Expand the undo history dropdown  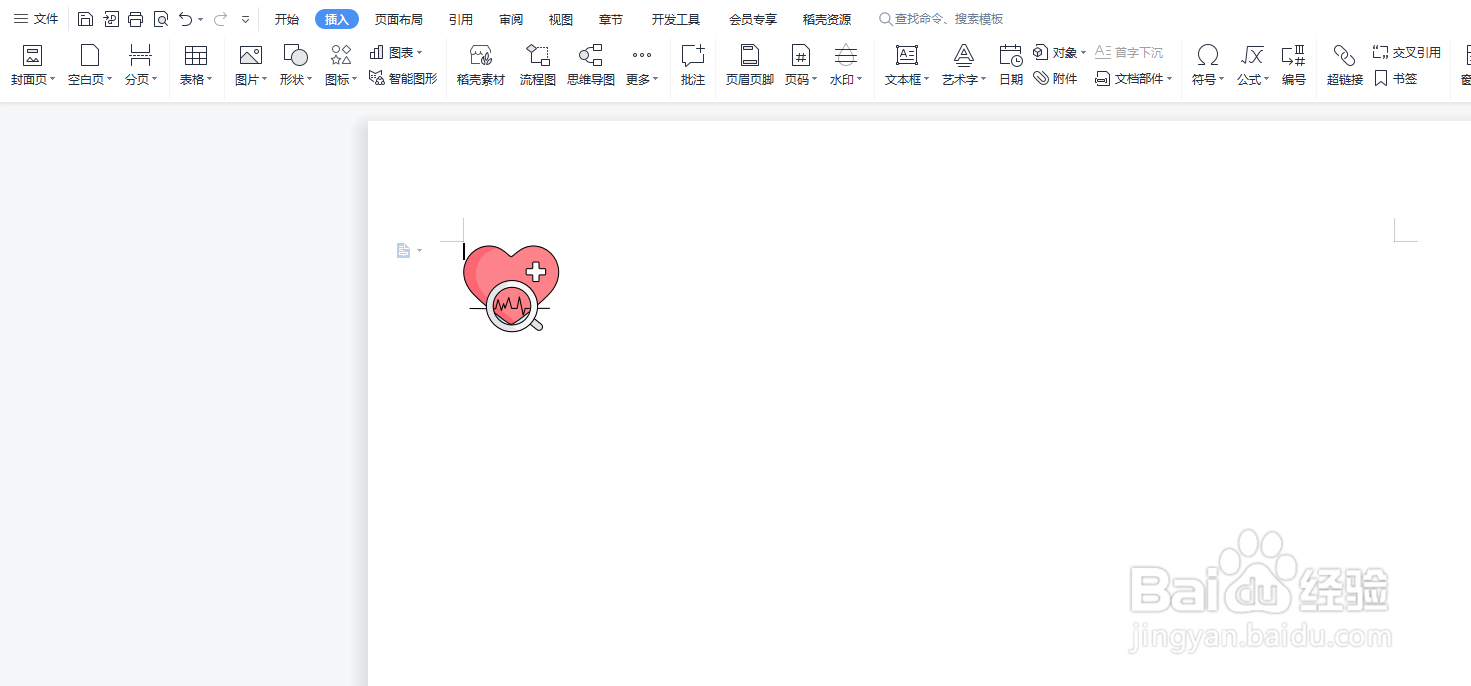pos(200,20)
